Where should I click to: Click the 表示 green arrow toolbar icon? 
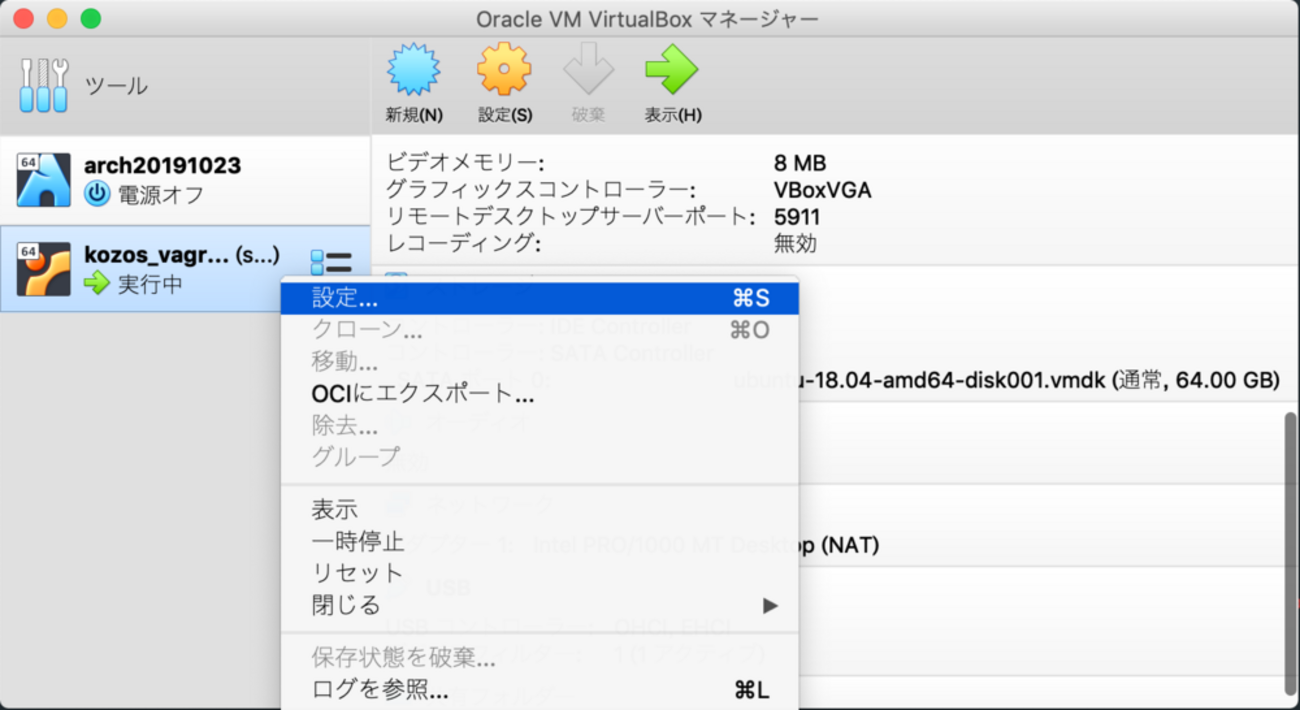[x=672, y=70]
